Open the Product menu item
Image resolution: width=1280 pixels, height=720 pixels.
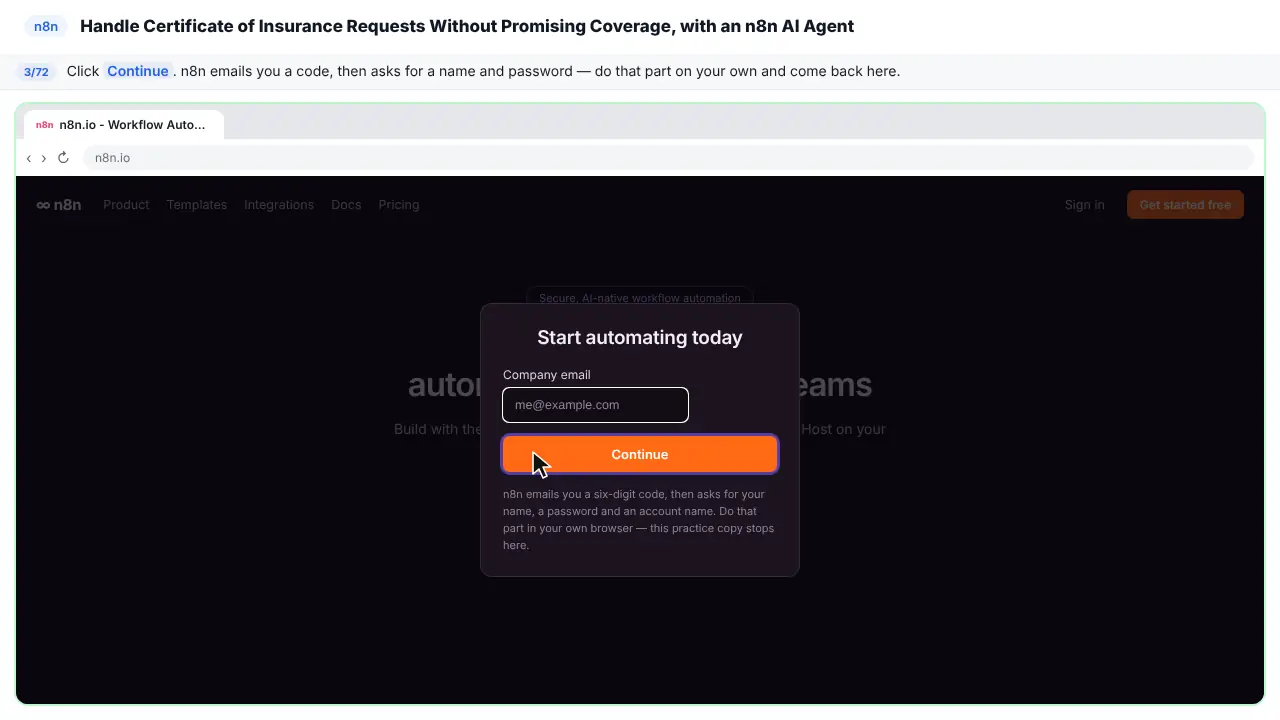click(126, 205)
